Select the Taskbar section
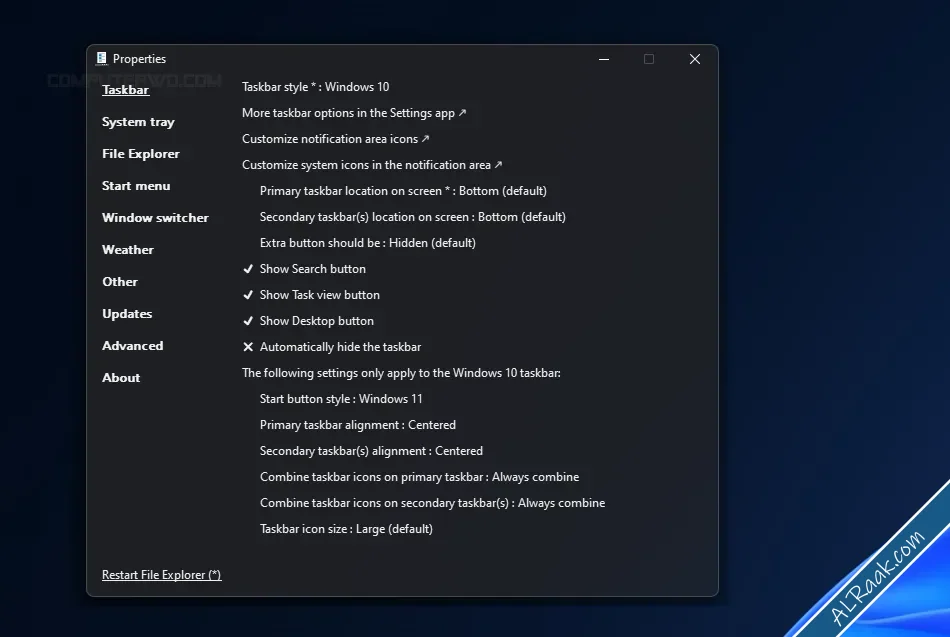This screenshot has width=950, height=637. (x=125, y=90)
